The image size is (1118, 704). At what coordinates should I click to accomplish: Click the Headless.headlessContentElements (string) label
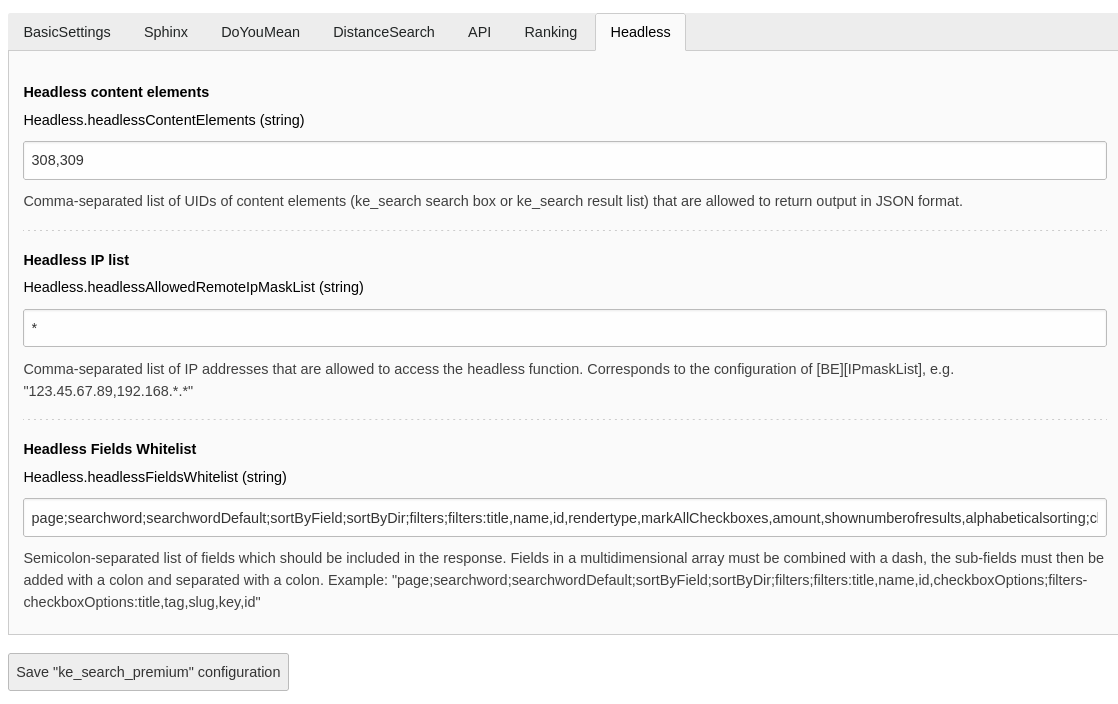tap(164, 120)
